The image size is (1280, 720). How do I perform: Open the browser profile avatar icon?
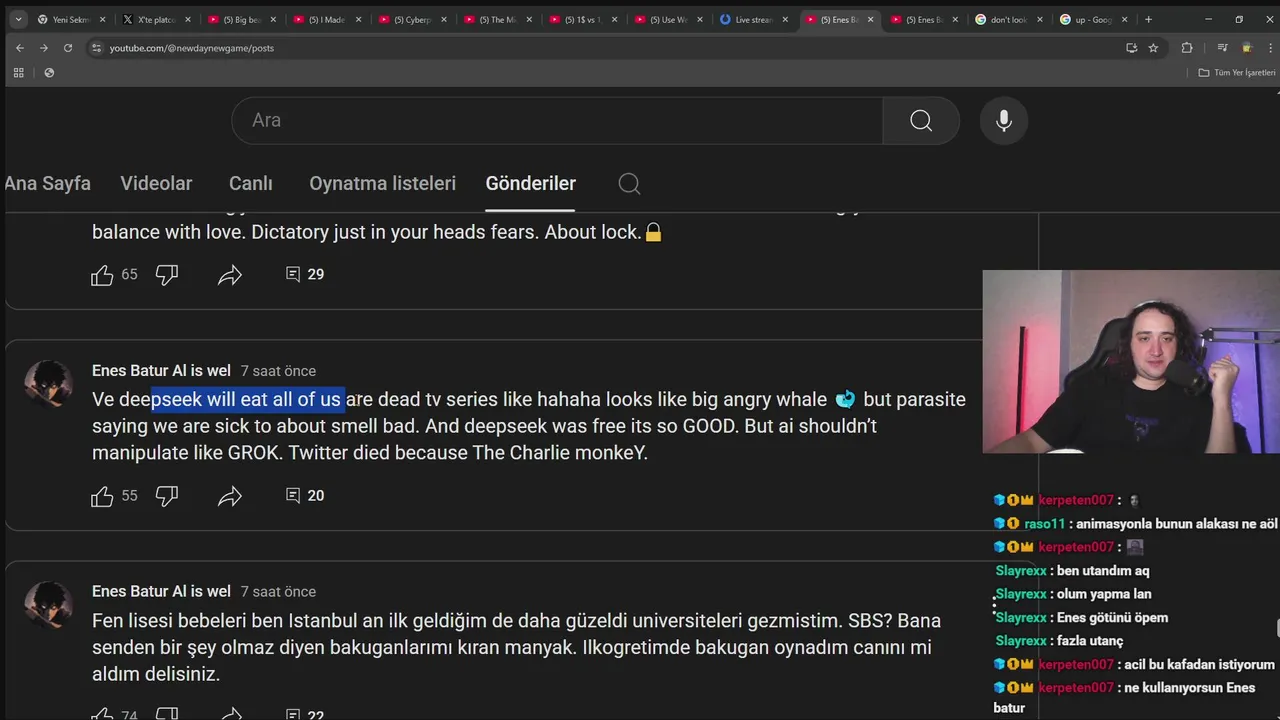tap(1247, 48)
